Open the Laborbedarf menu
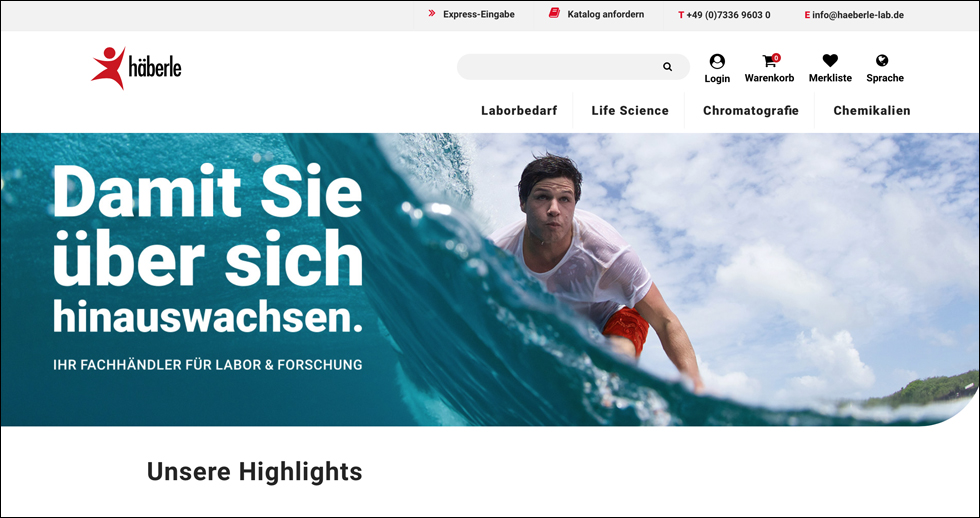Image resolution: width=980 pixels, height=518 pixels. point(519,111)
